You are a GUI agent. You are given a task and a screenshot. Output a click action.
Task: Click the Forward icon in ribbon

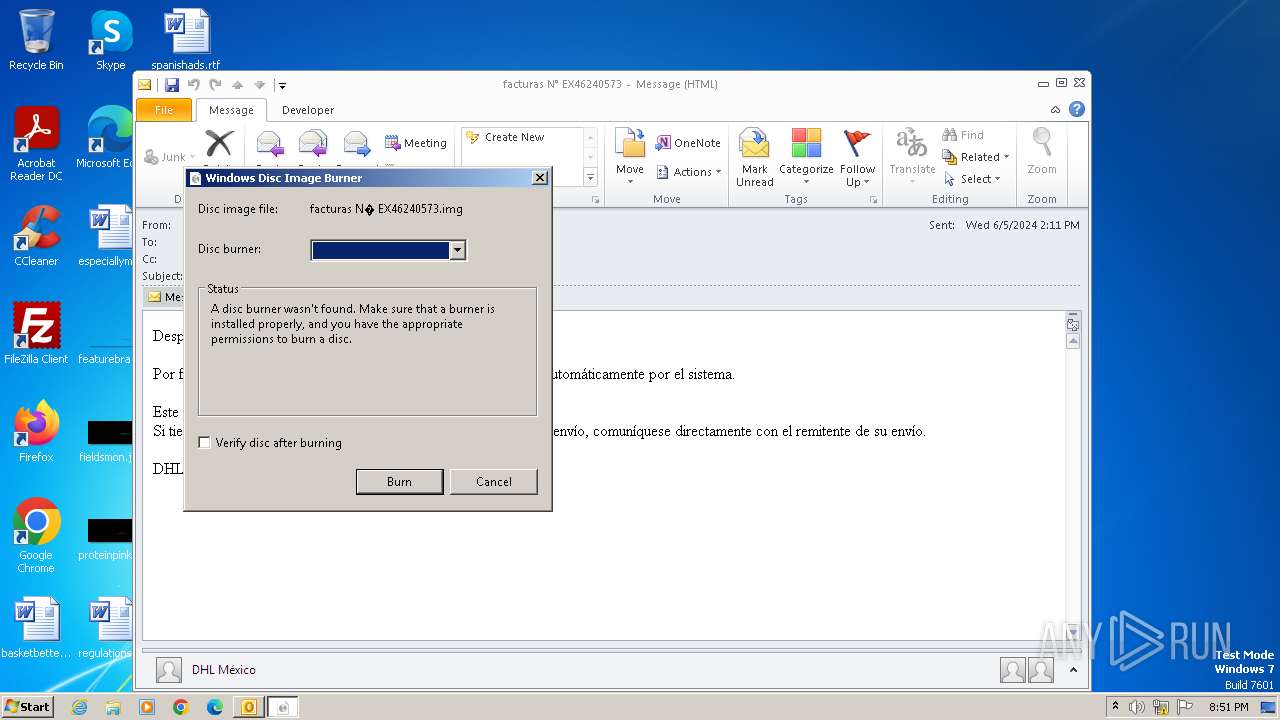pos(357,144)
